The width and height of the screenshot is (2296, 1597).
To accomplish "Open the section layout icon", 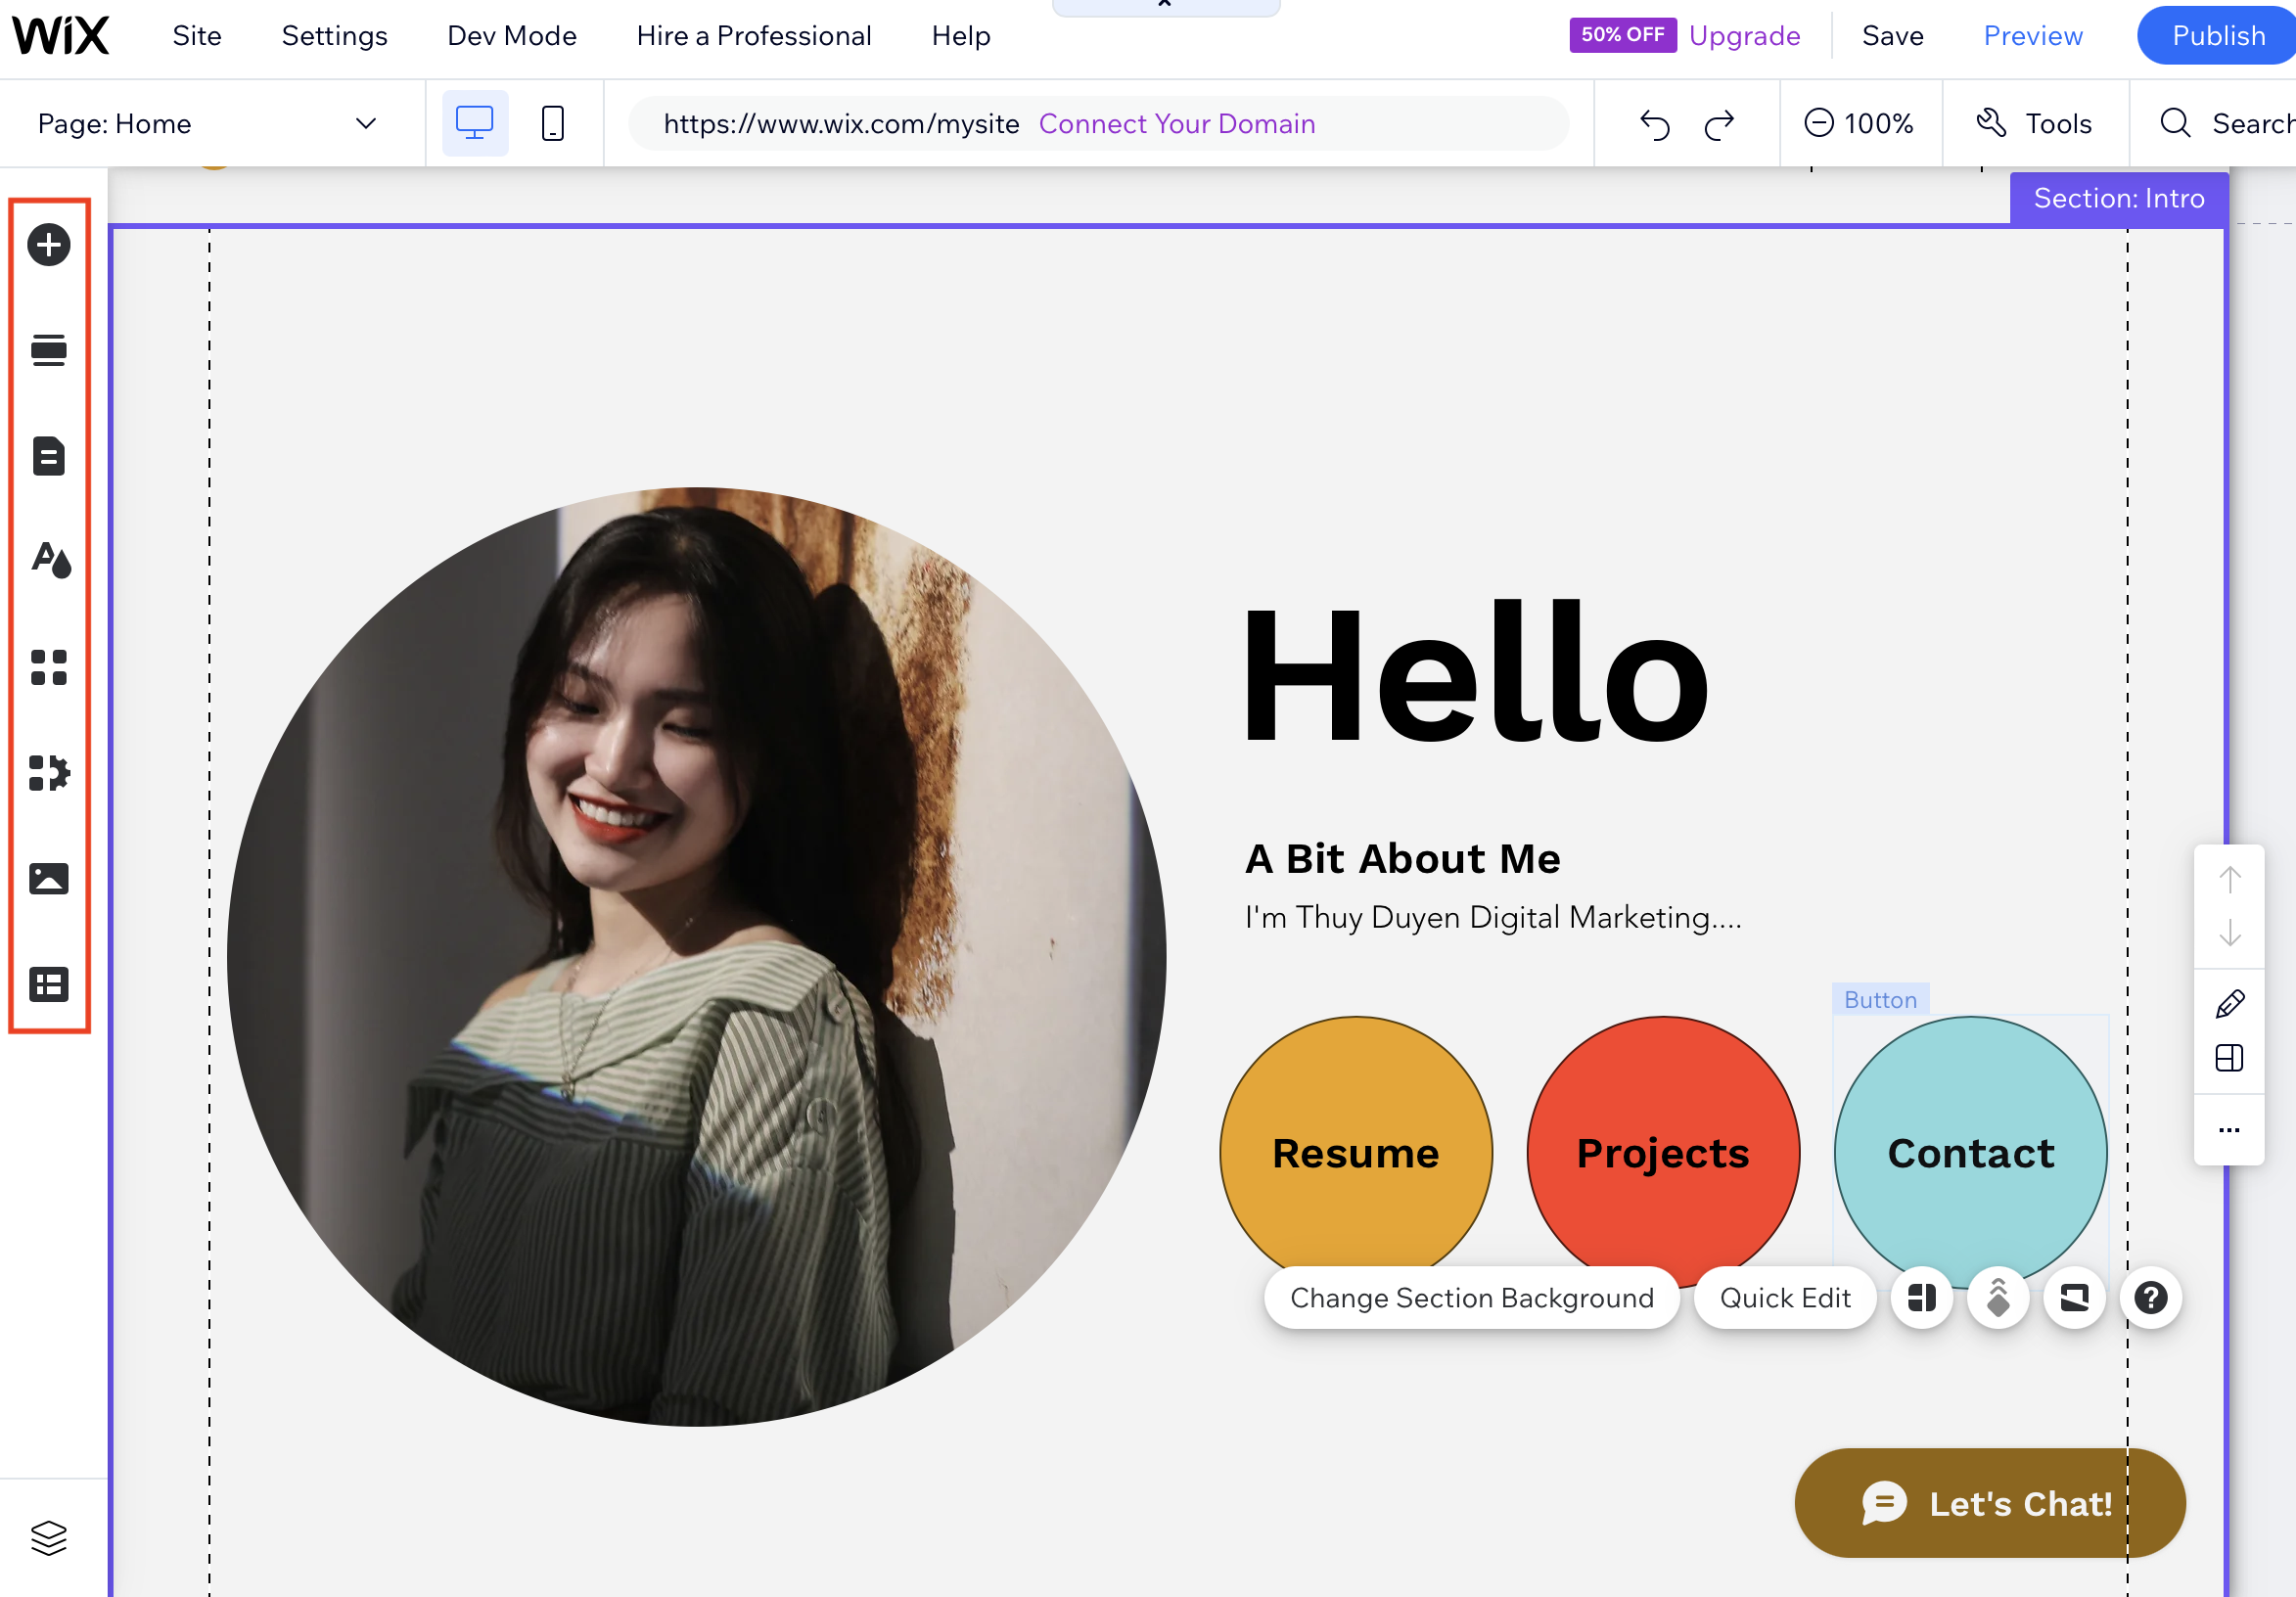I will click(x=2230, y=1058).
